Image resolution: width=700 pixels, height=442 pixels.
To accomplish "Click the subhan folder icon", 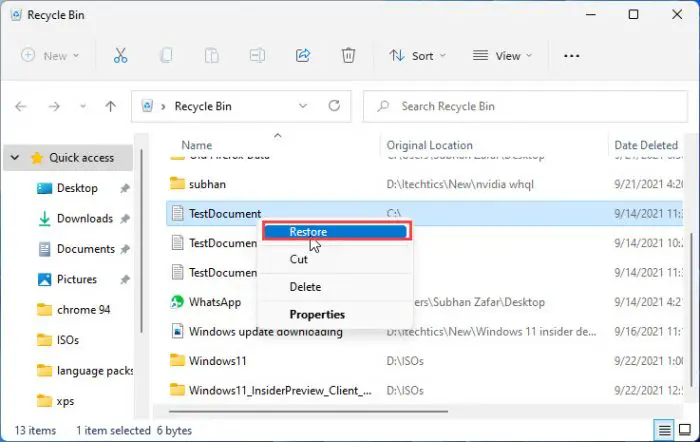I will pyautogui.click(x=177, y=183).
